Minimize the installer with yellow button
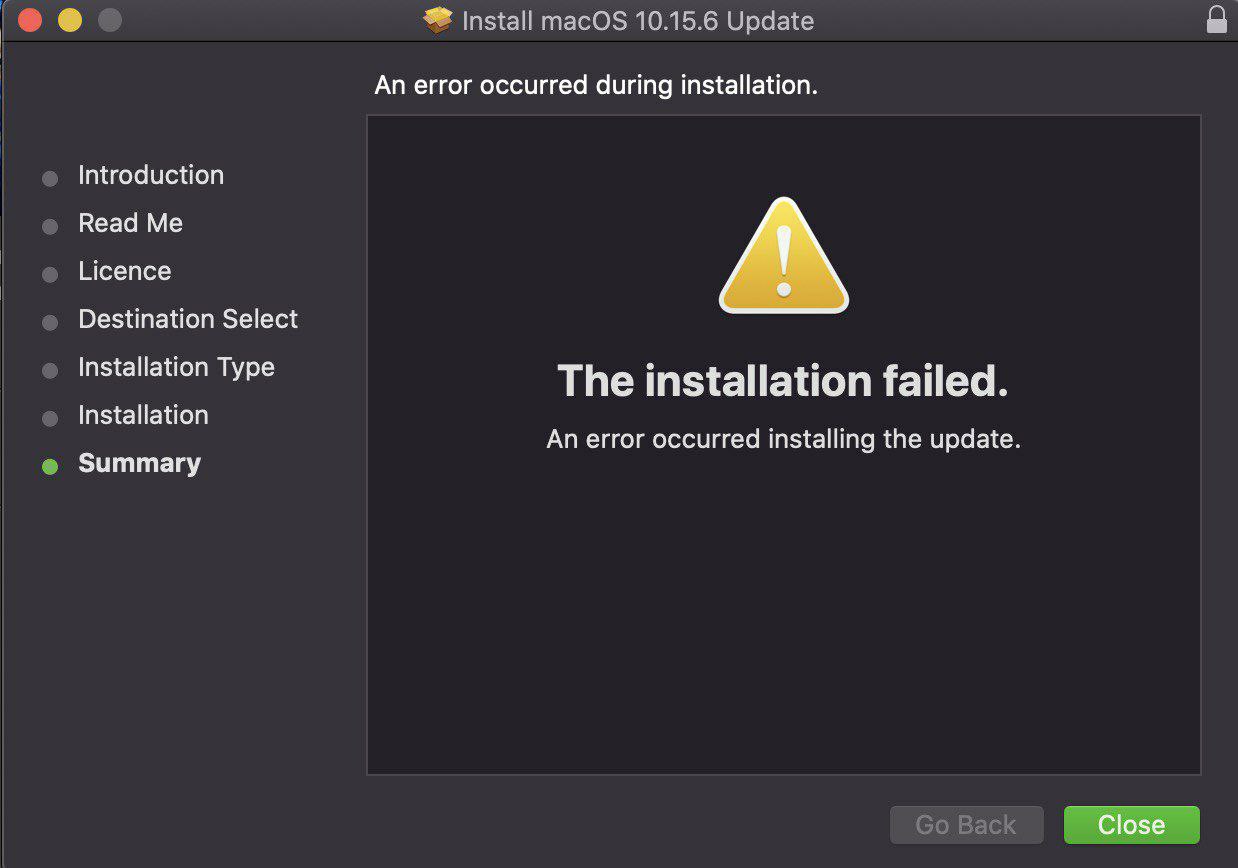This screenshot has height=868, width=1238. click(69, 19)
